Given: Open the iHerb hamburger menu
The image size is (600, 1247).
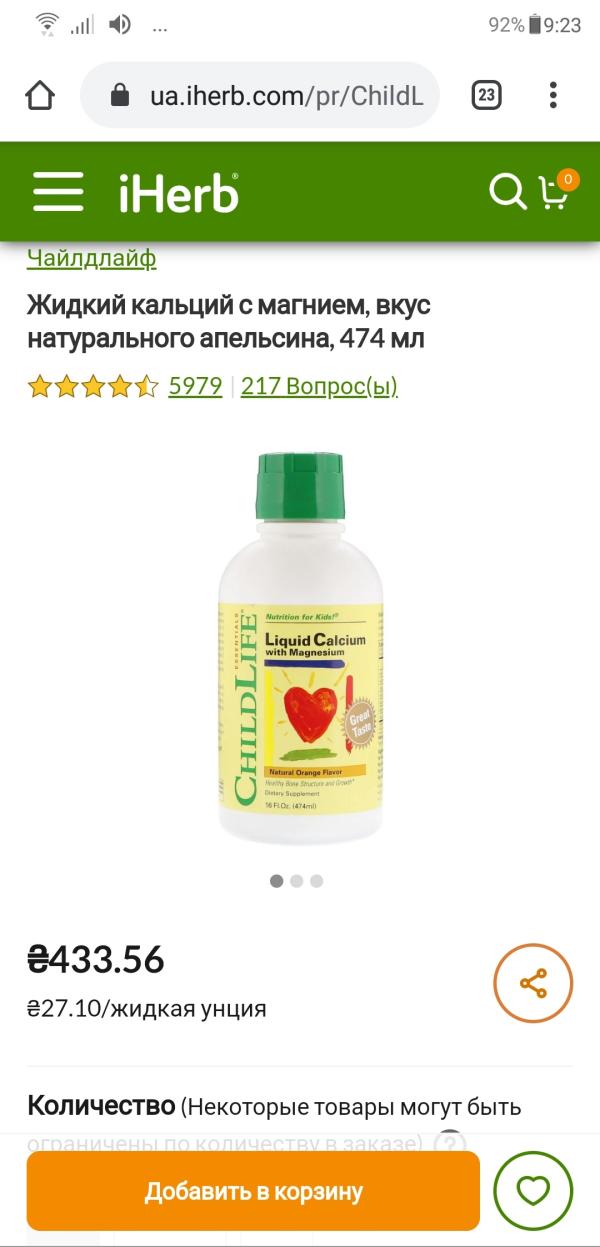Looking at the screenshot, I should point(58,190).
